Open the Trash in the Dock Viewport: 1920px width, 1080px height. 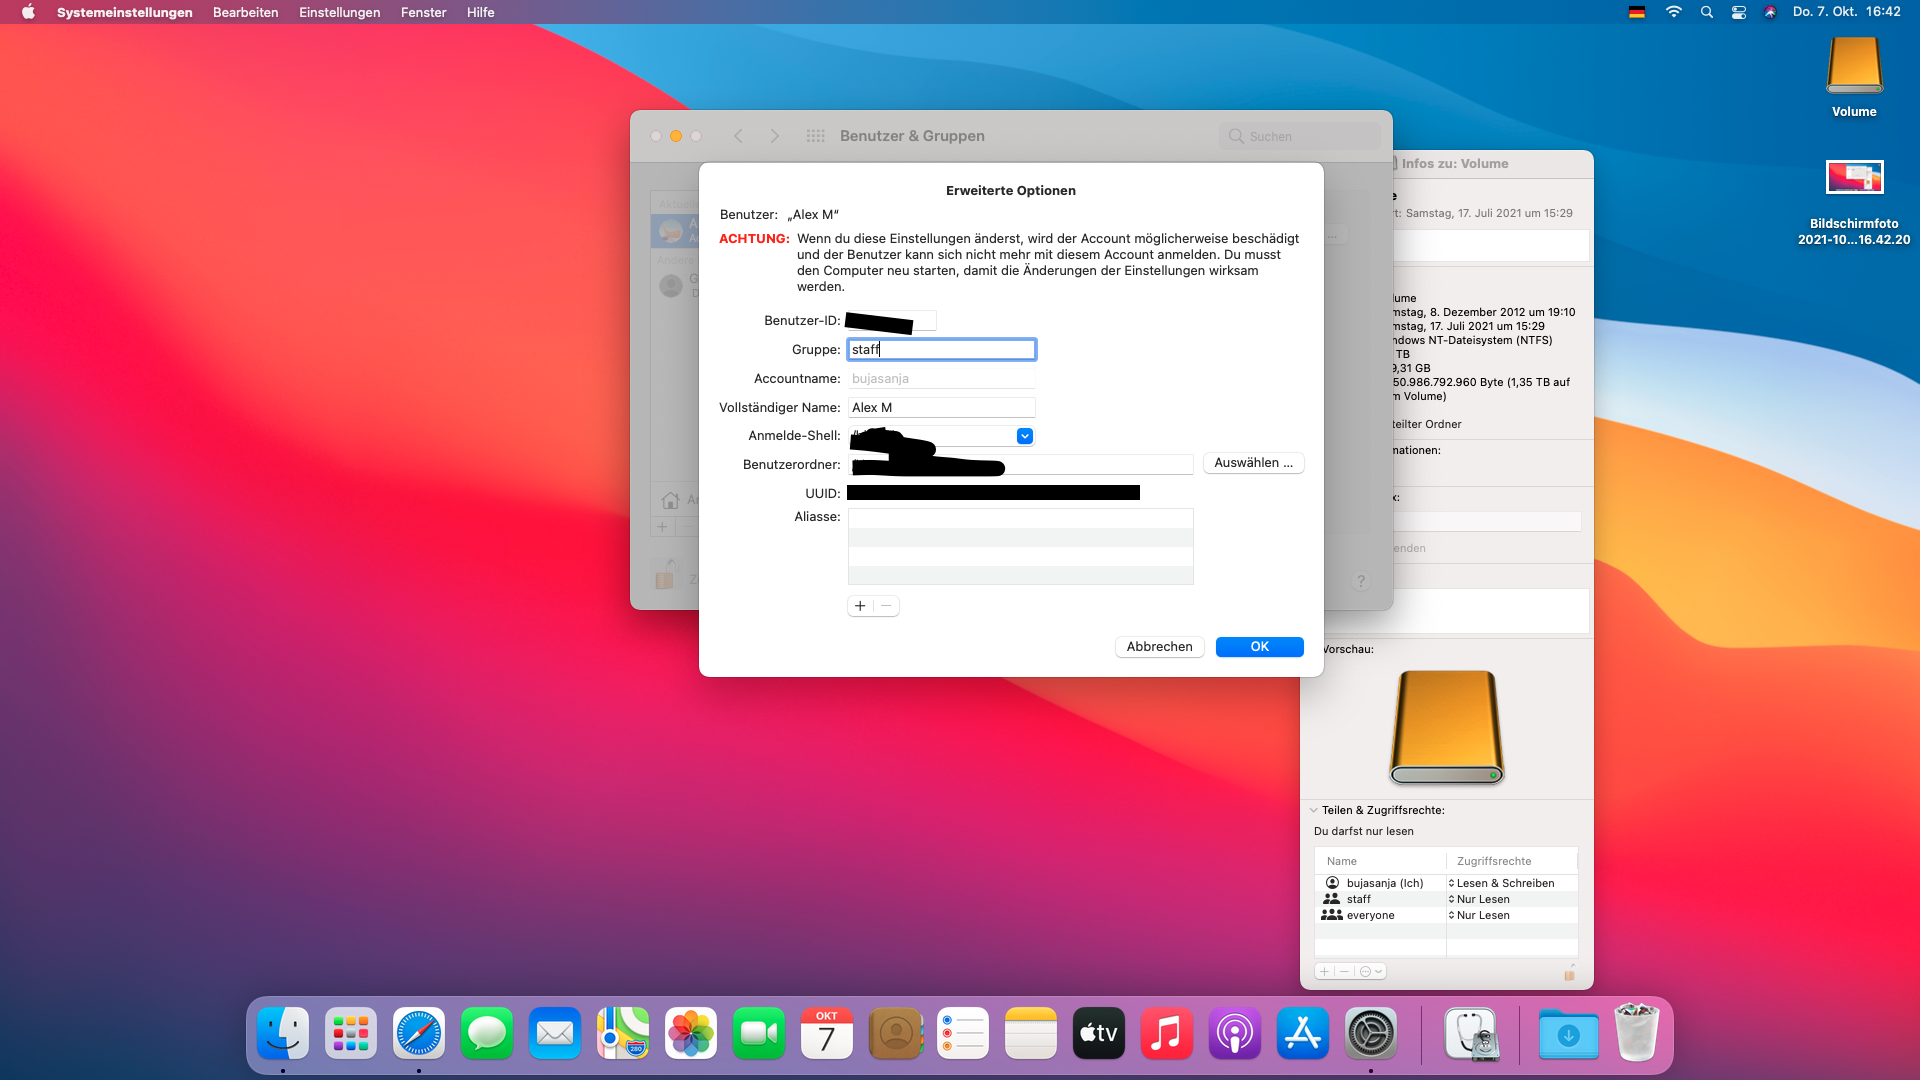(1637, 1033)
